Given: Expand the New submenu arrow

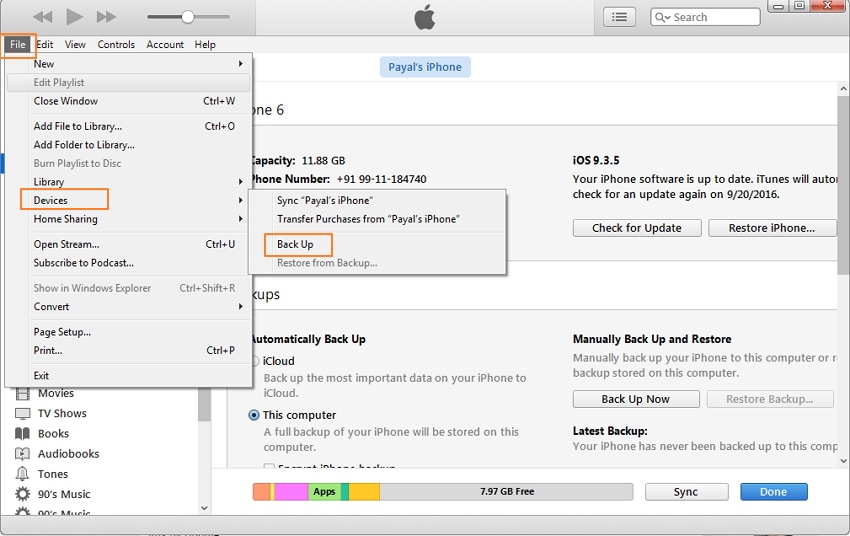Looking at the screenshot, I should point(240,64).
